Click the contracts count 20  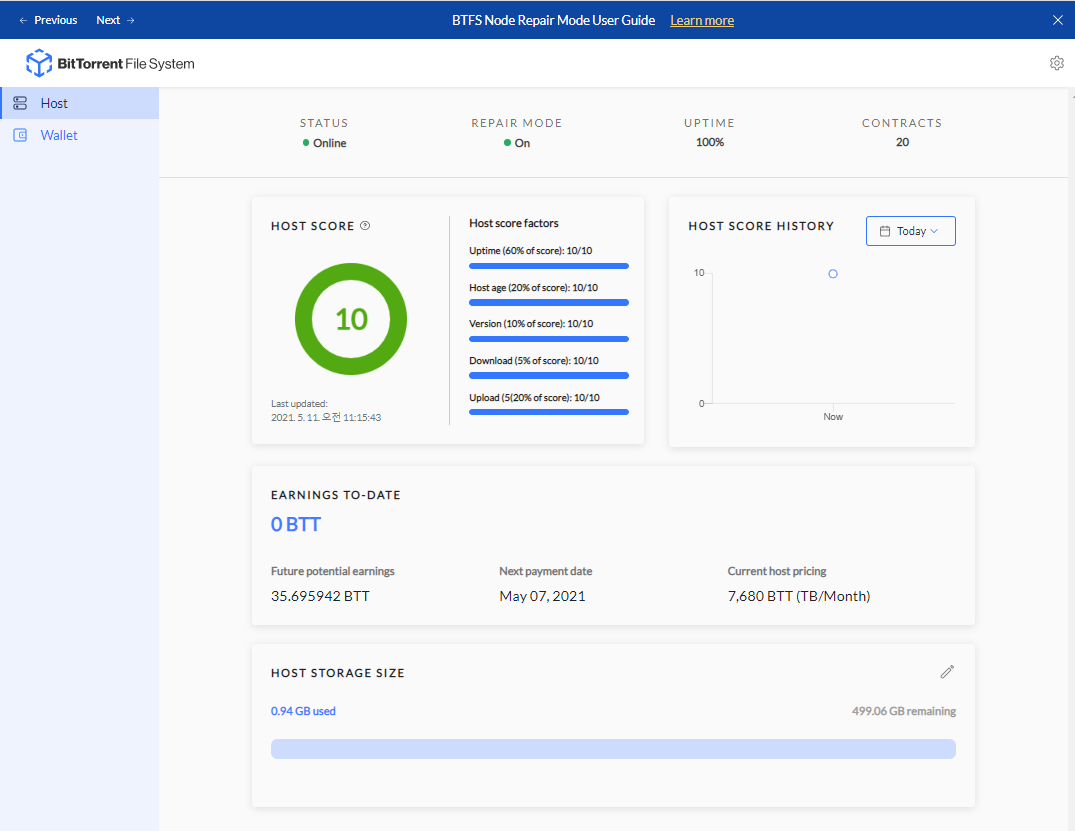coord(902,142)
